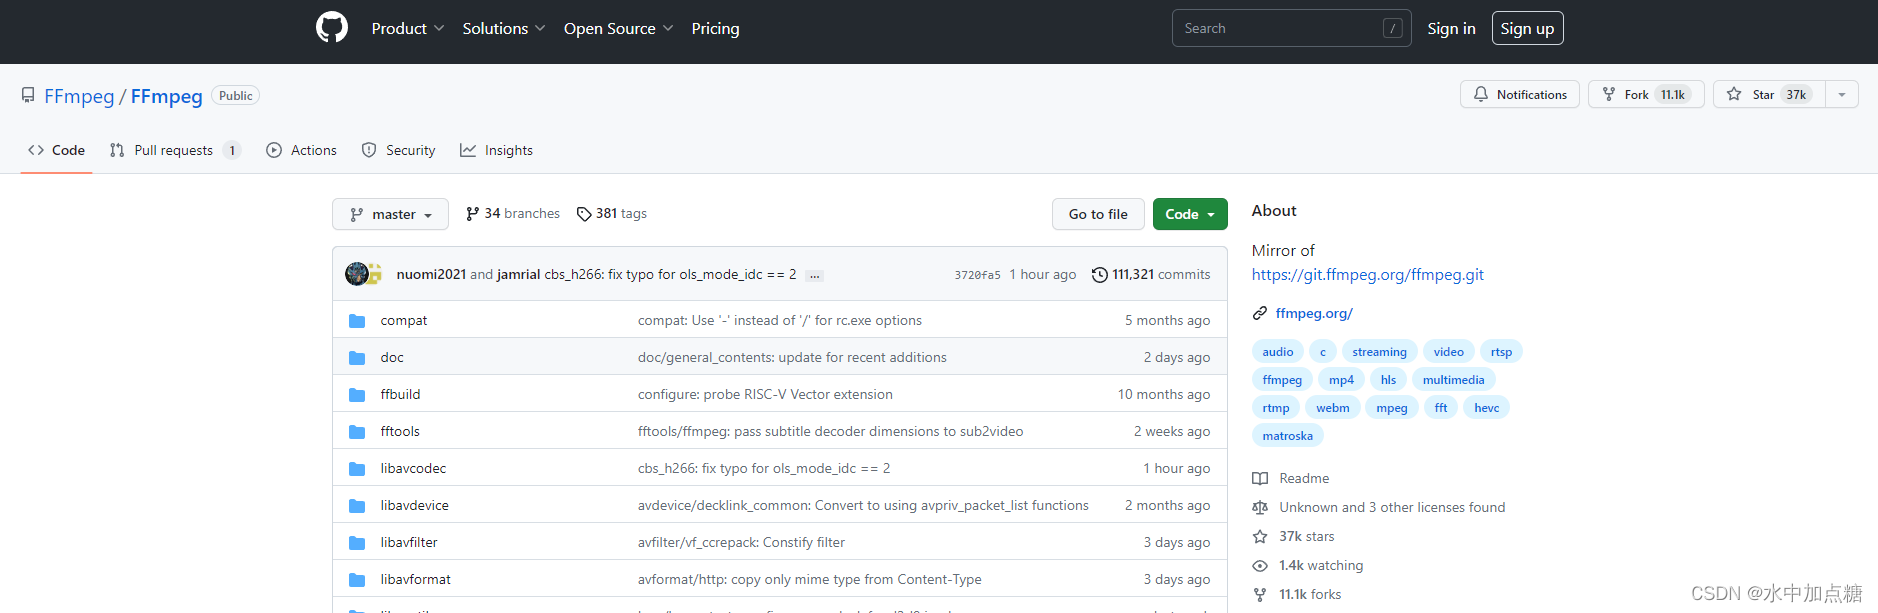Open the ffmpeg.org/ website link

pyautogui.click(x=1314, y=313)
